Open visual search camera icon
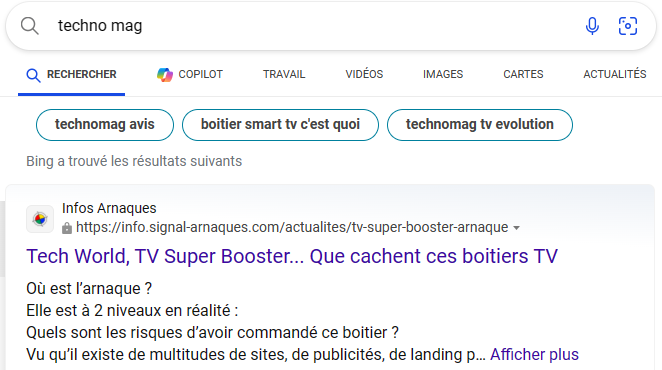Image resolution: width=662 pixels, height=370 pixels. pos(628,26)
